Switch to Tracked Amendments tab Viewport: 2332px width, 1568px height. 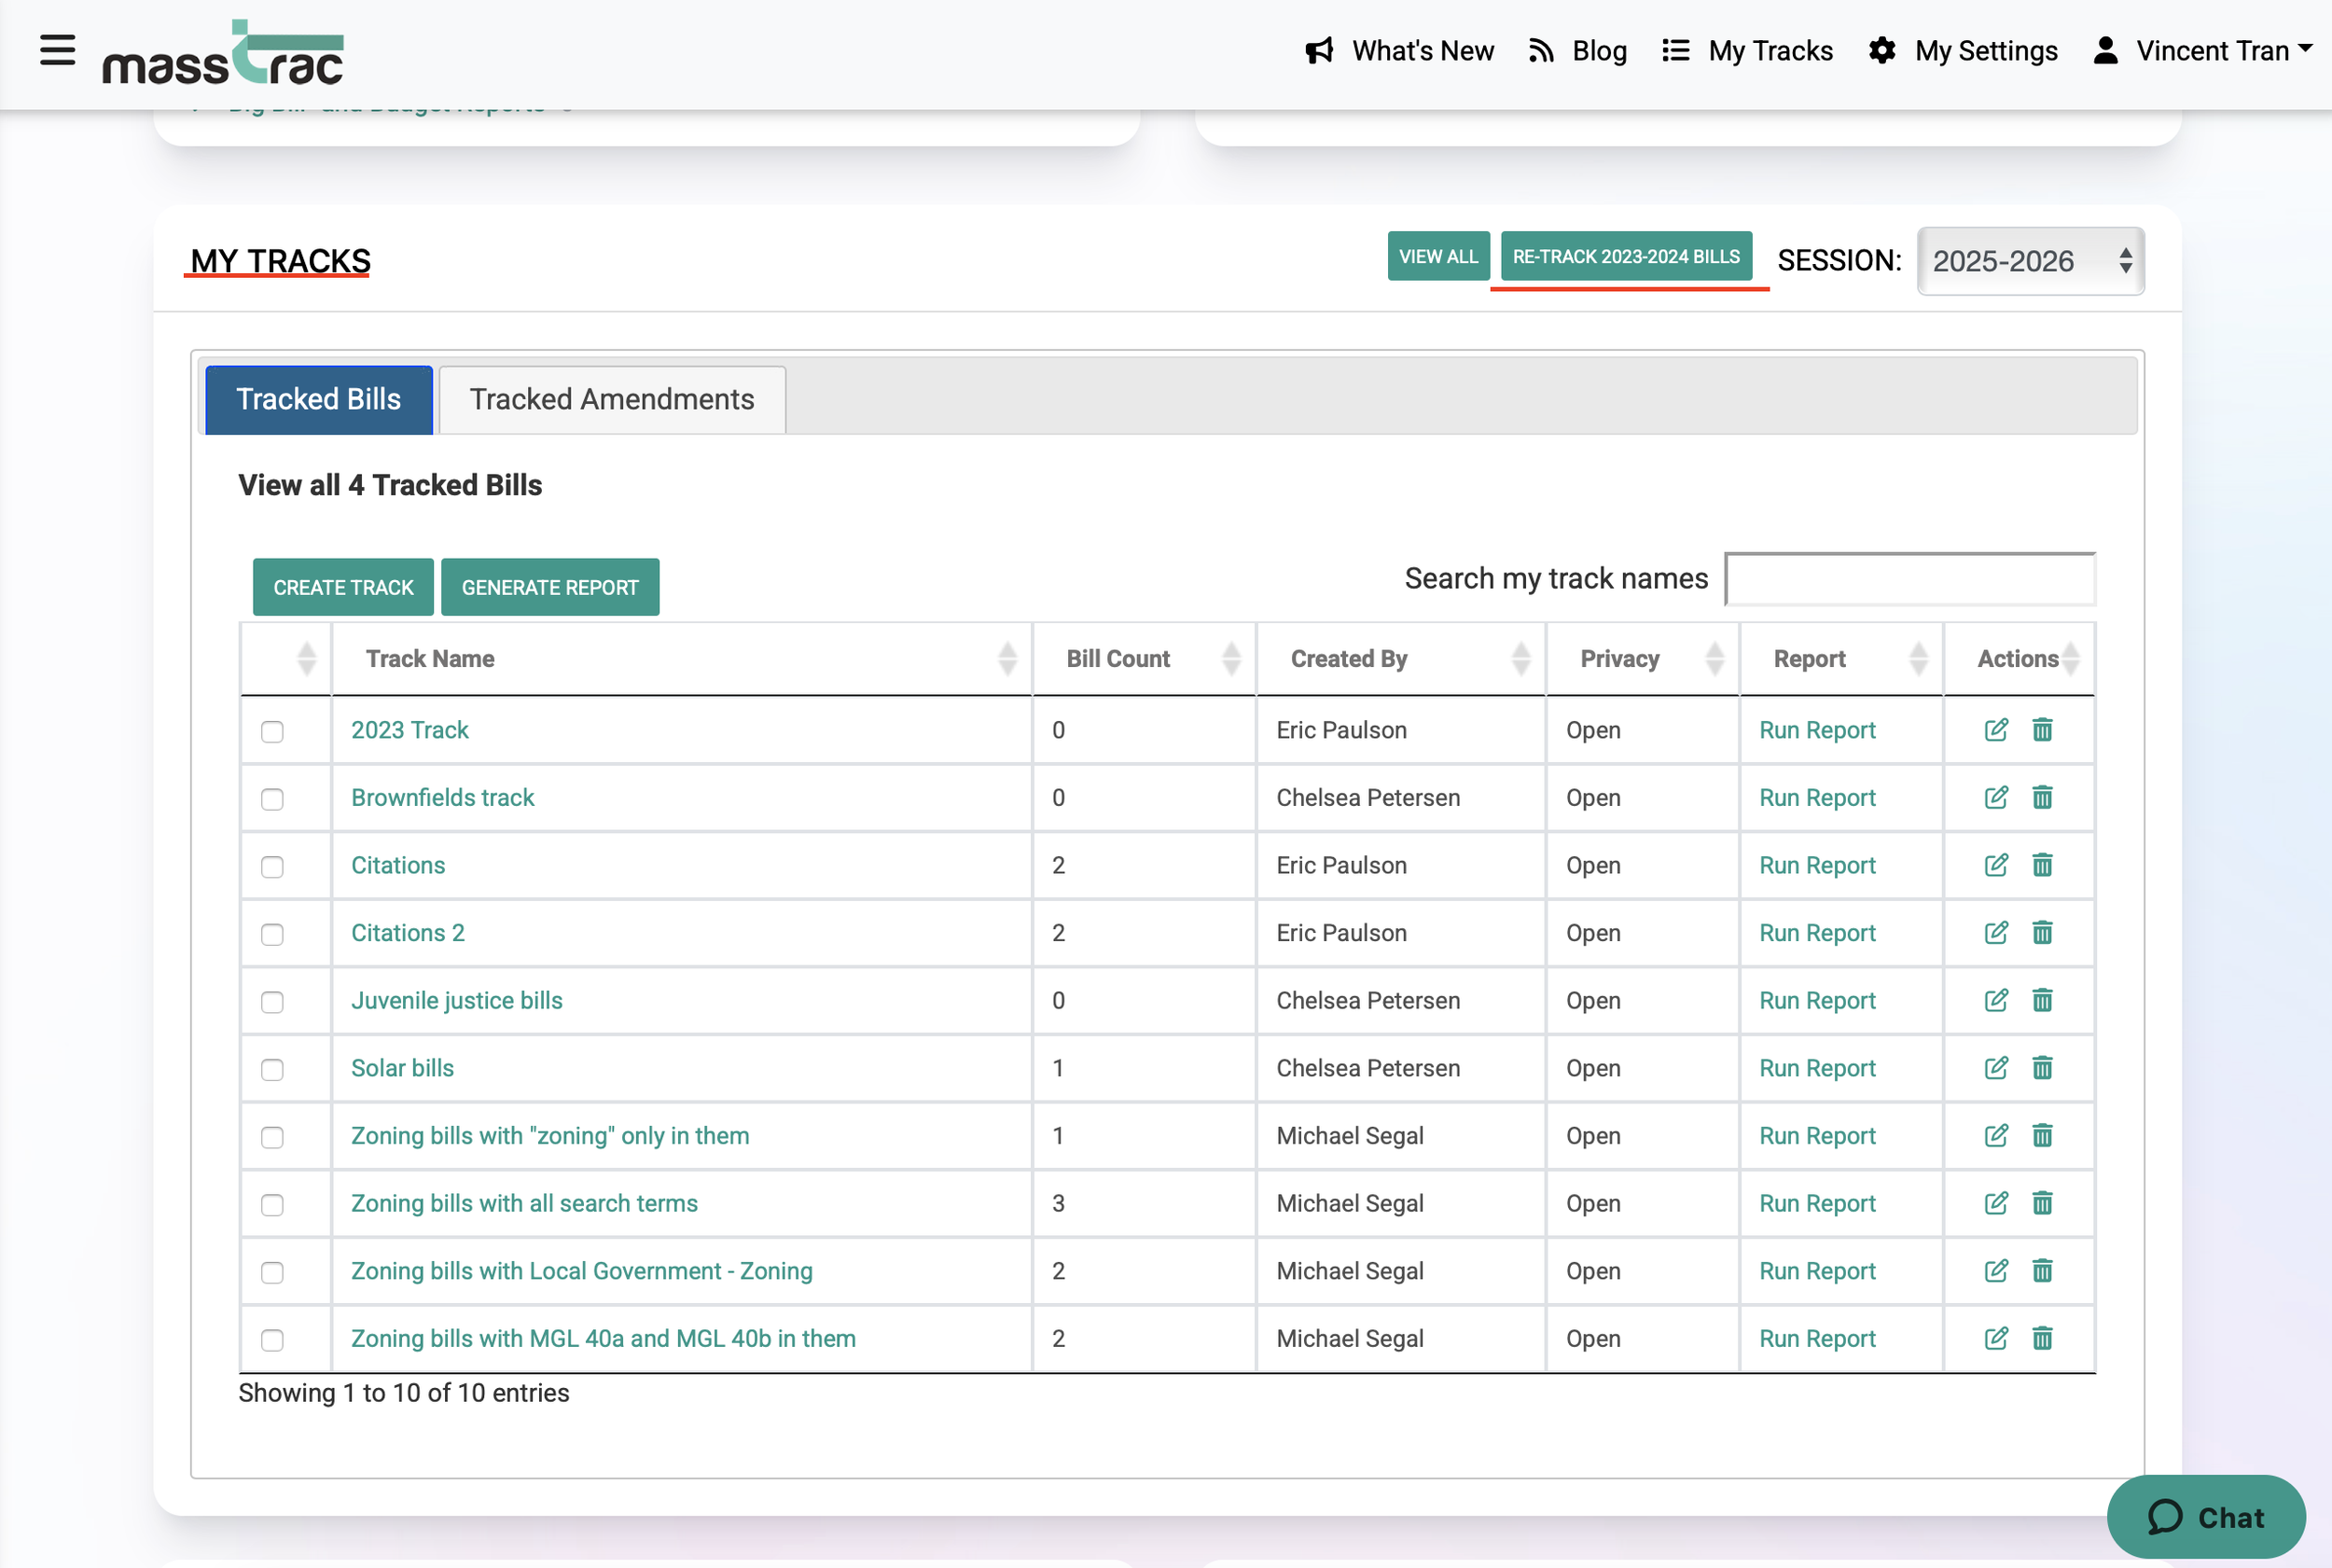(x=612, y=400)
